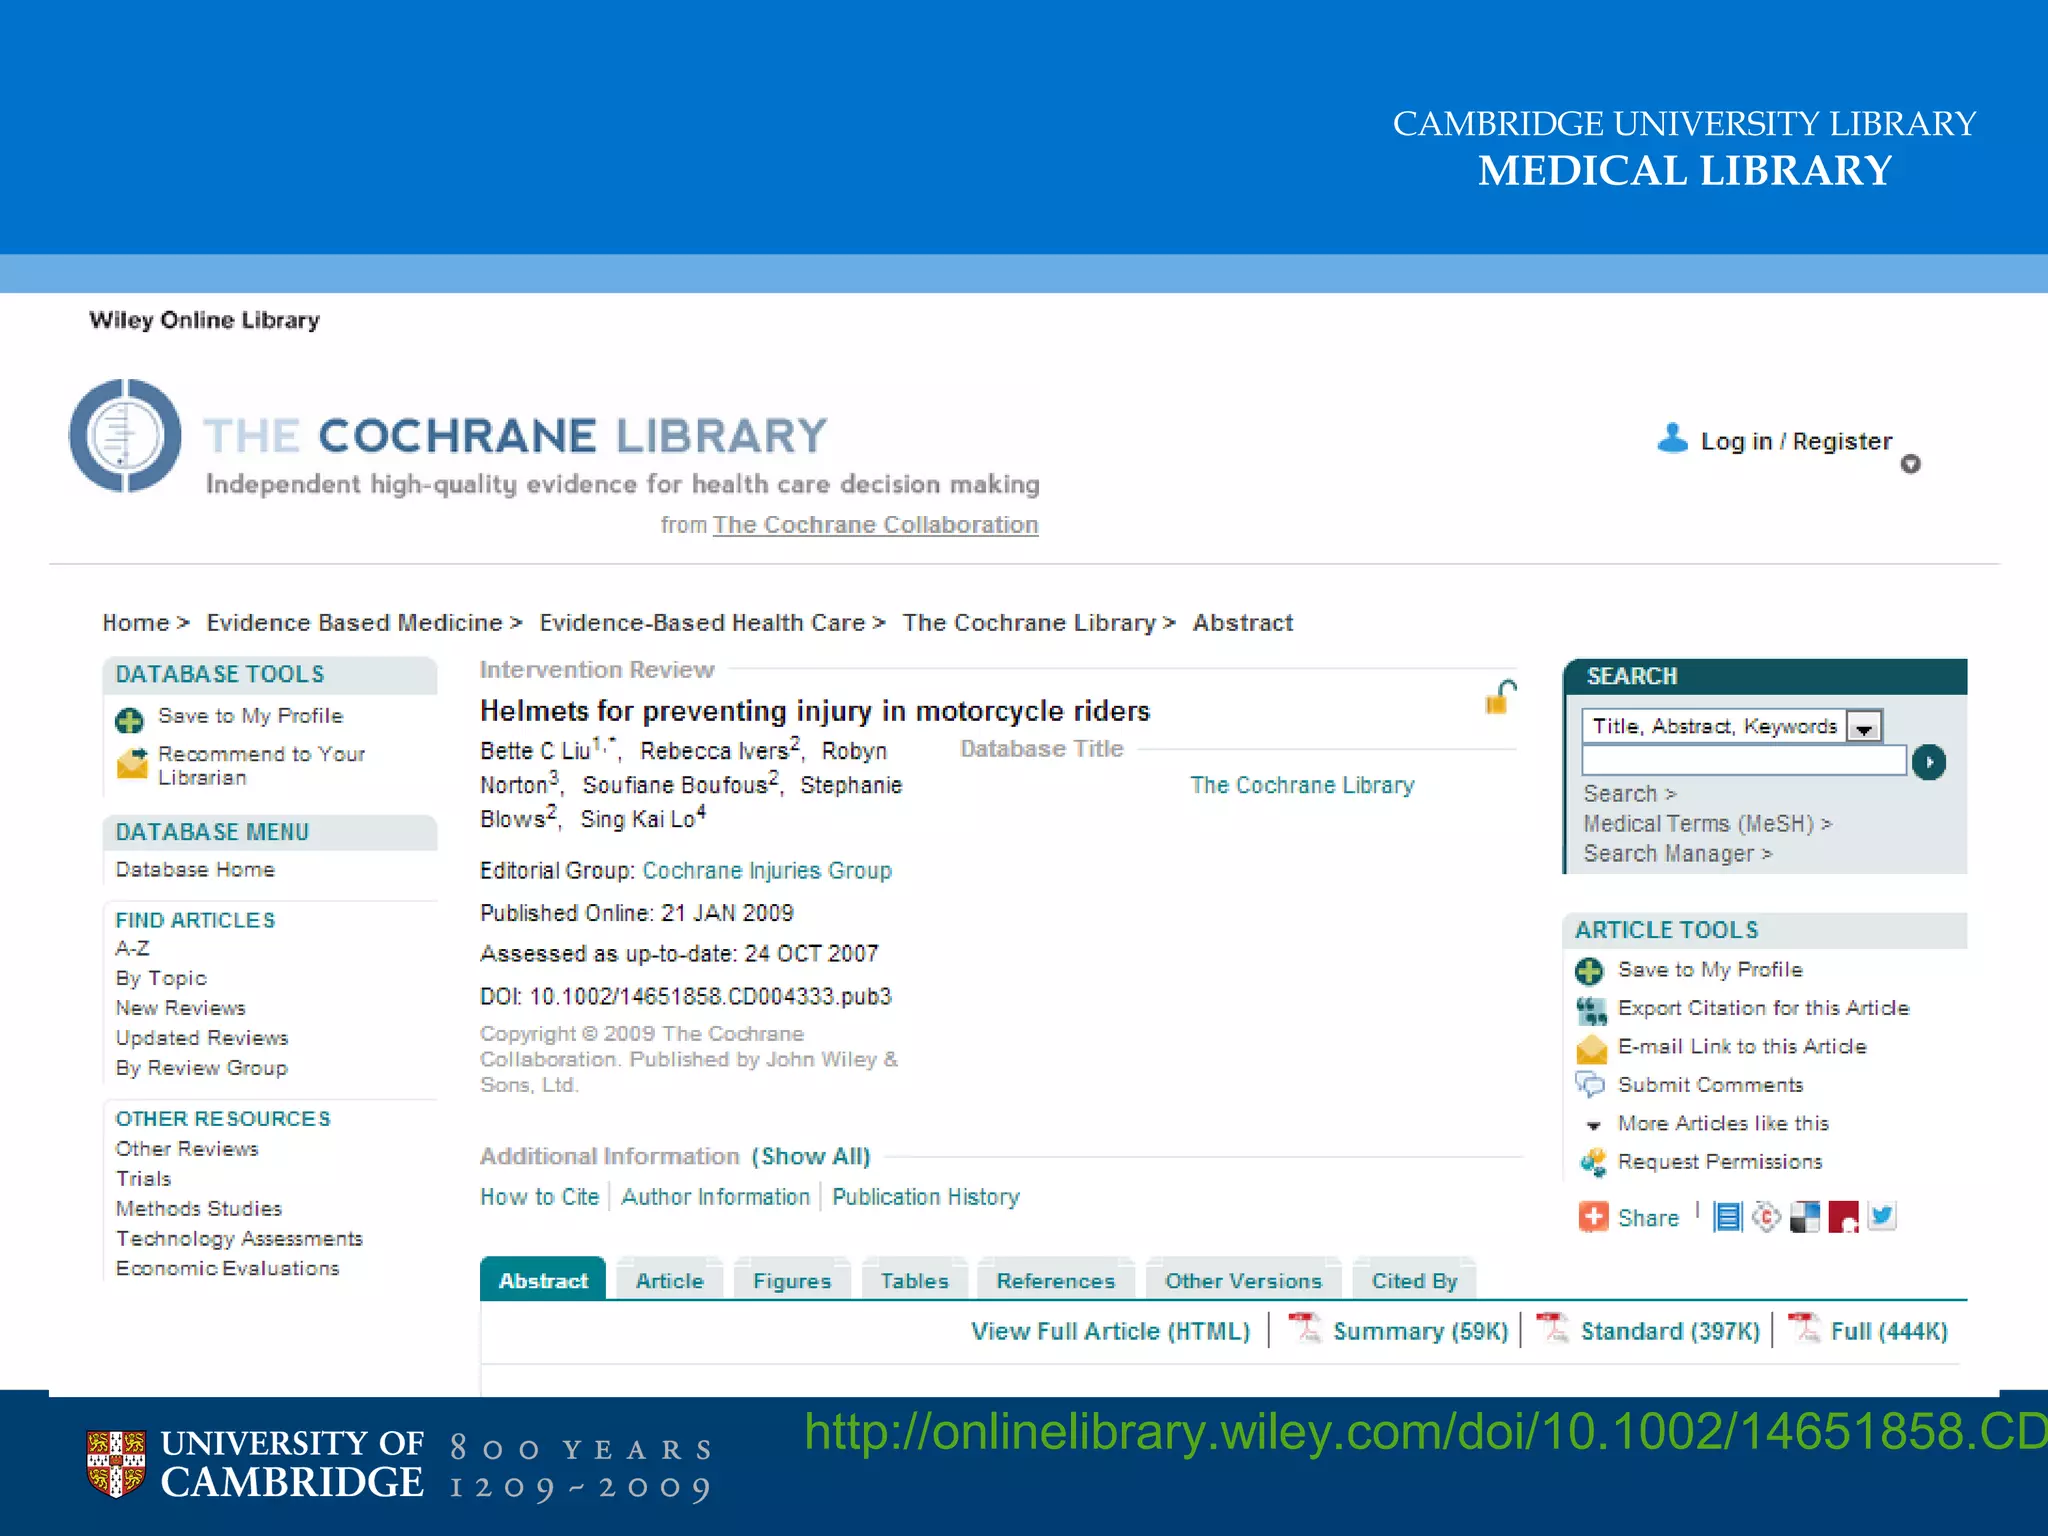2048x1536 pixels.
Task: Select the Abstract tab
Action: click(x=543, y=1280)
